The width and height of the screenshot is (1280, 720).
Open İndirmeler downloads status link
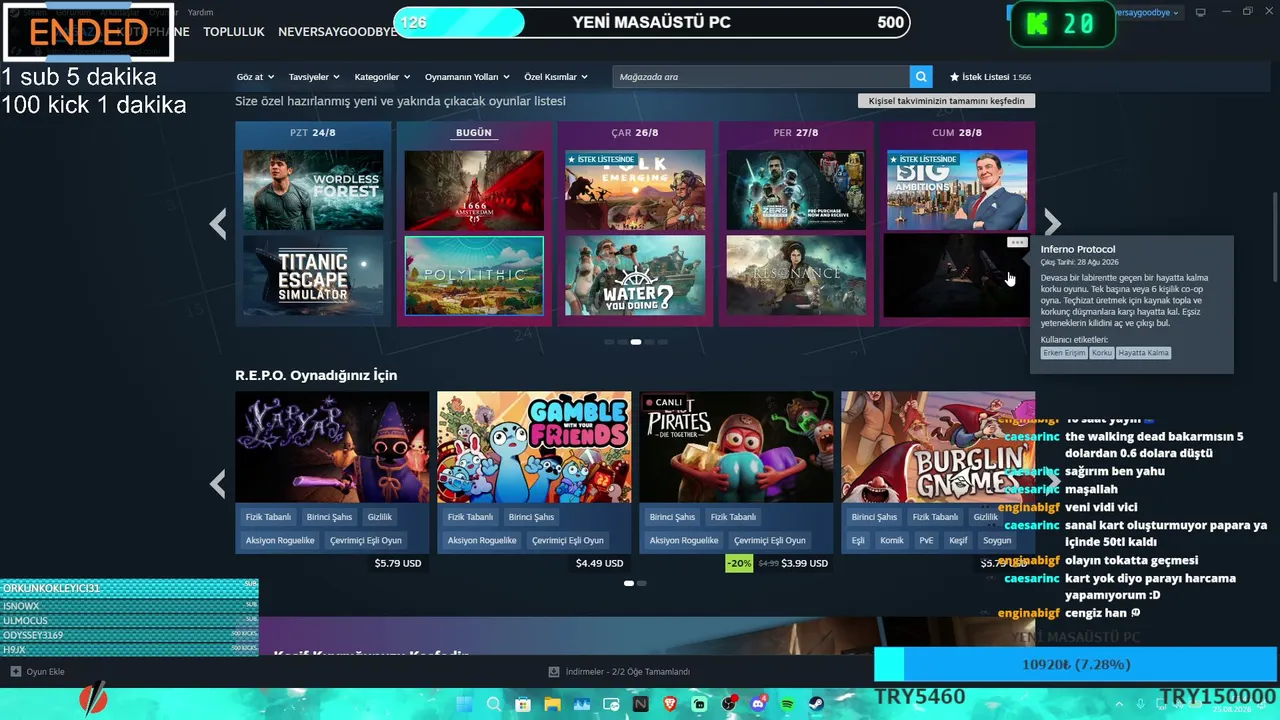click(620, 672)
